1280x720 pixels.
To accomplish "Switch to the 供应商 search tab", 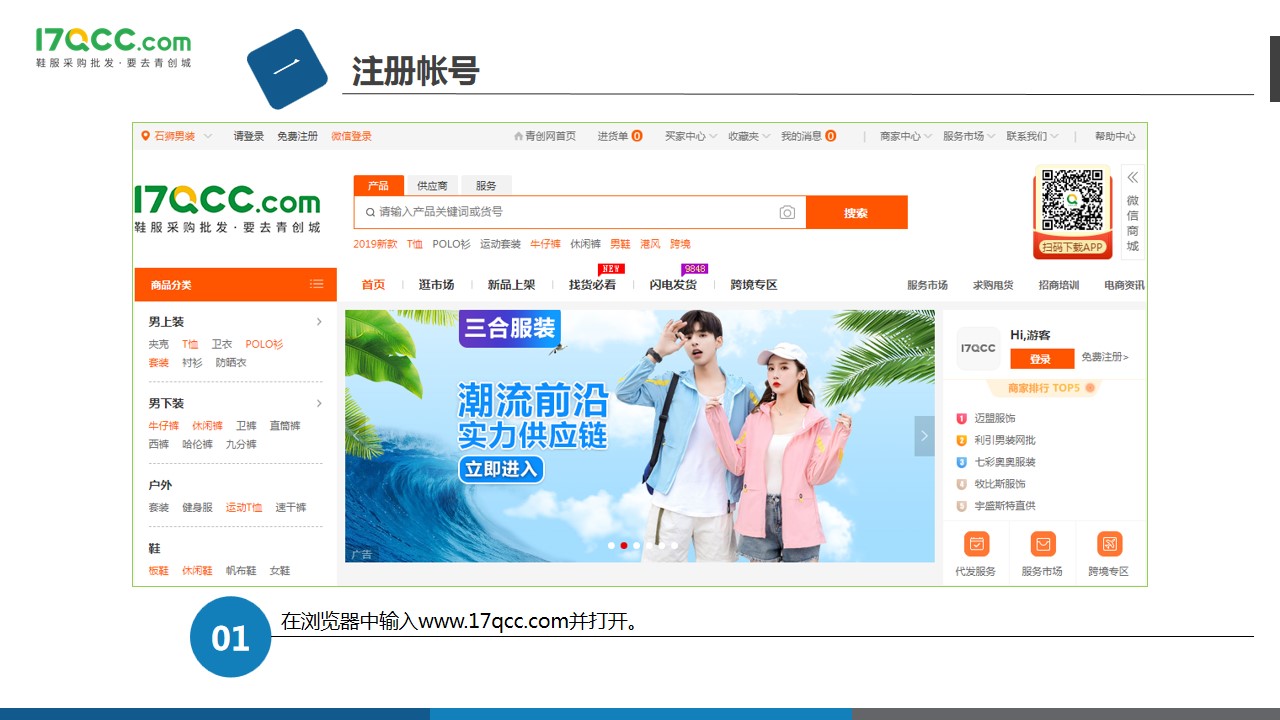I will click(432, 186).
